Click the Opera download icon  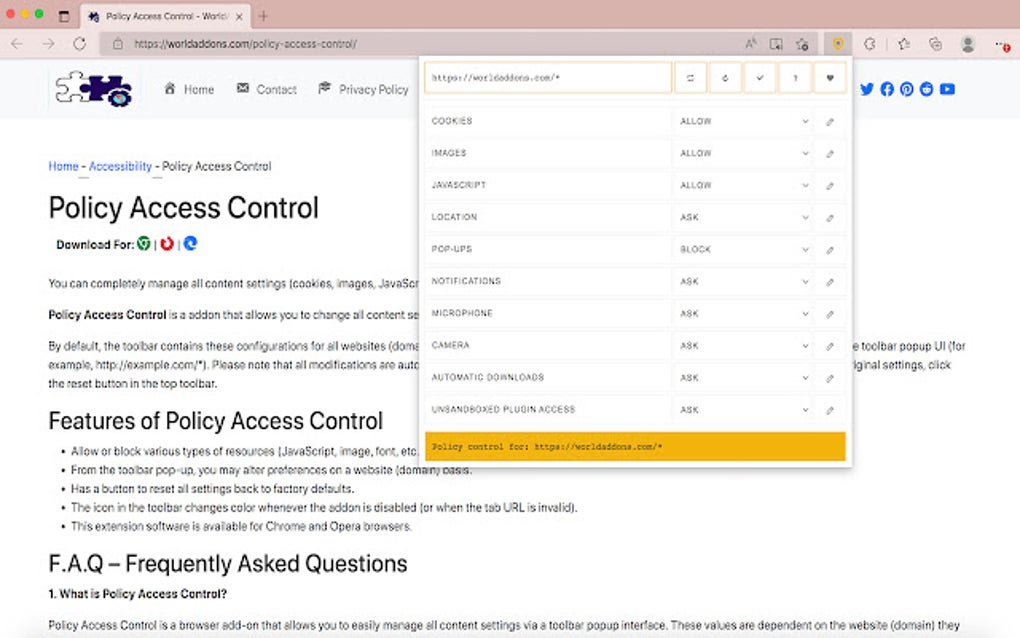tap(167, 244)
